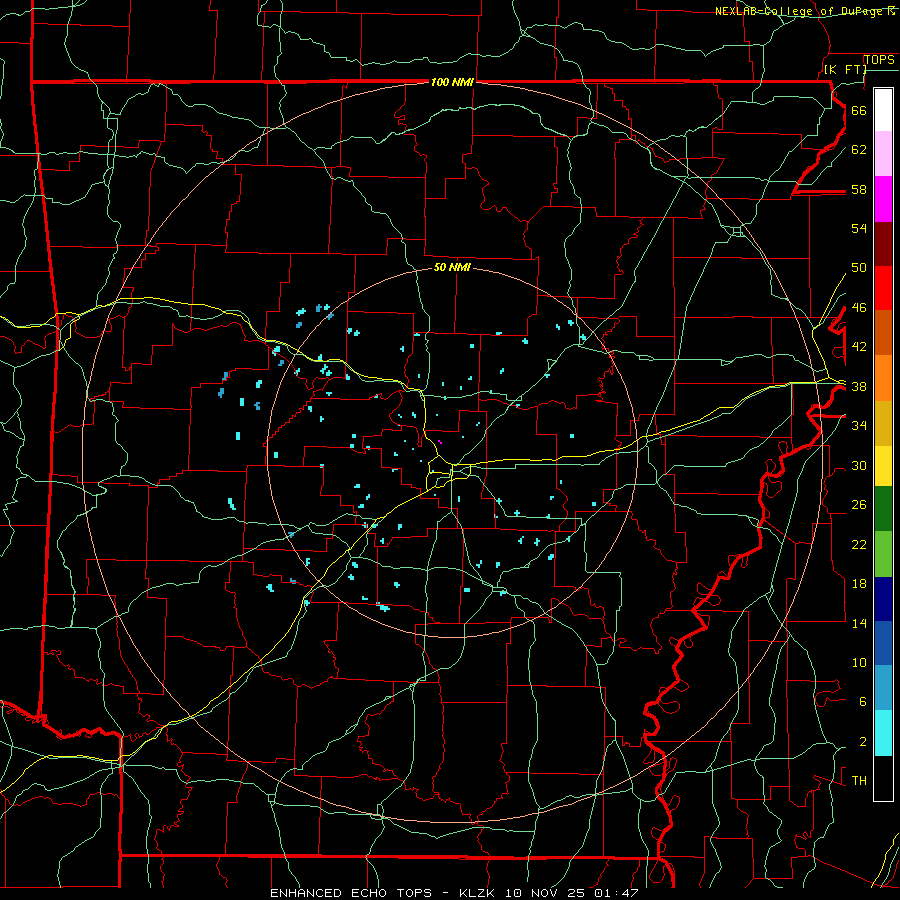Click the magenta legend swatch

click(x=883, y=199)
